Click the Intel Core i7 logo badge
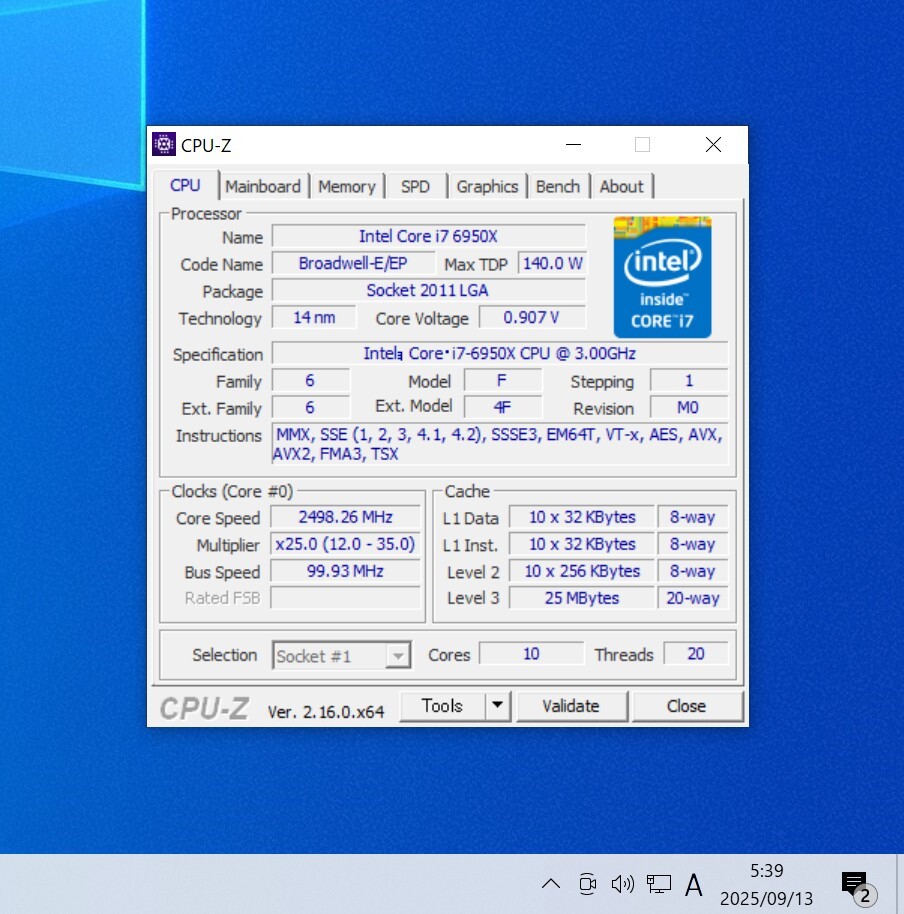 pyautogui.click(x=661, y=277)
